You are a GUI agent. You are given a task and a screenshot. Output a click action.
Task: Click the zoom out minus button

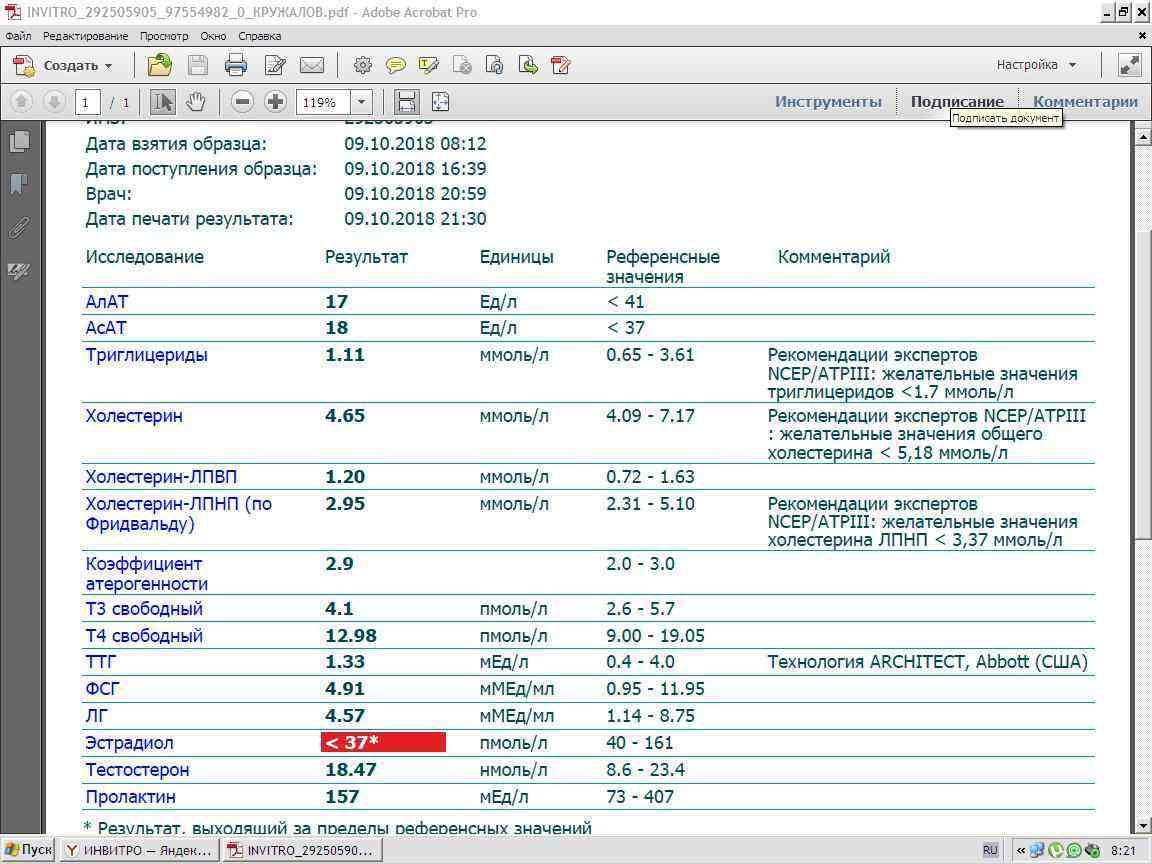pos(241,101)
